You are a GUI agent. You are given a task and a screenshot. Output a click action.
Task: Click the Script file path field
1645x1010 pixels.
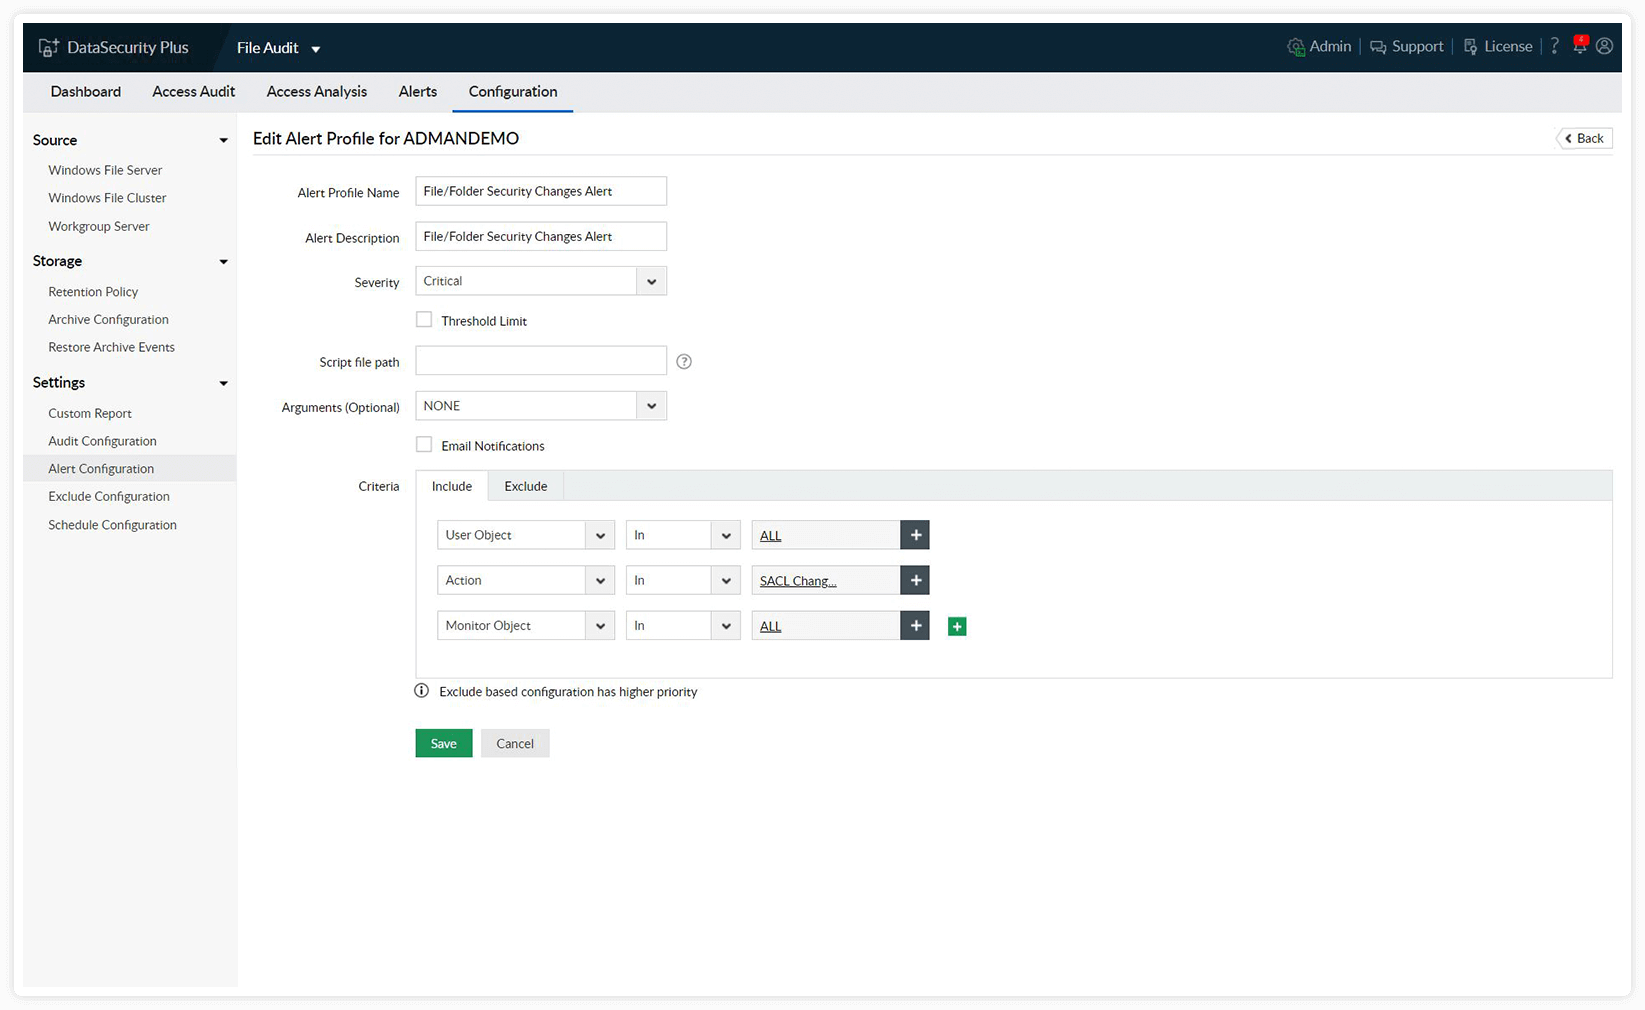[x=541, y=361]
